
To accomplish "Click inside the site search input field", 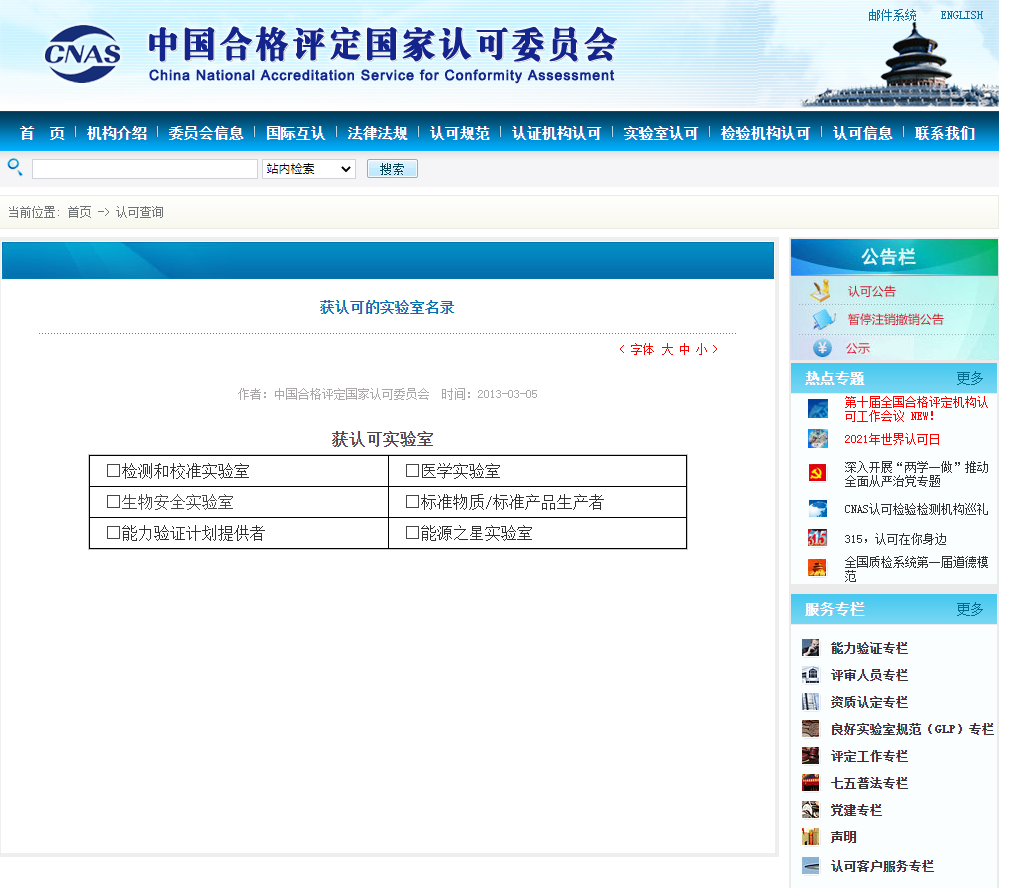I will point(144,168).
